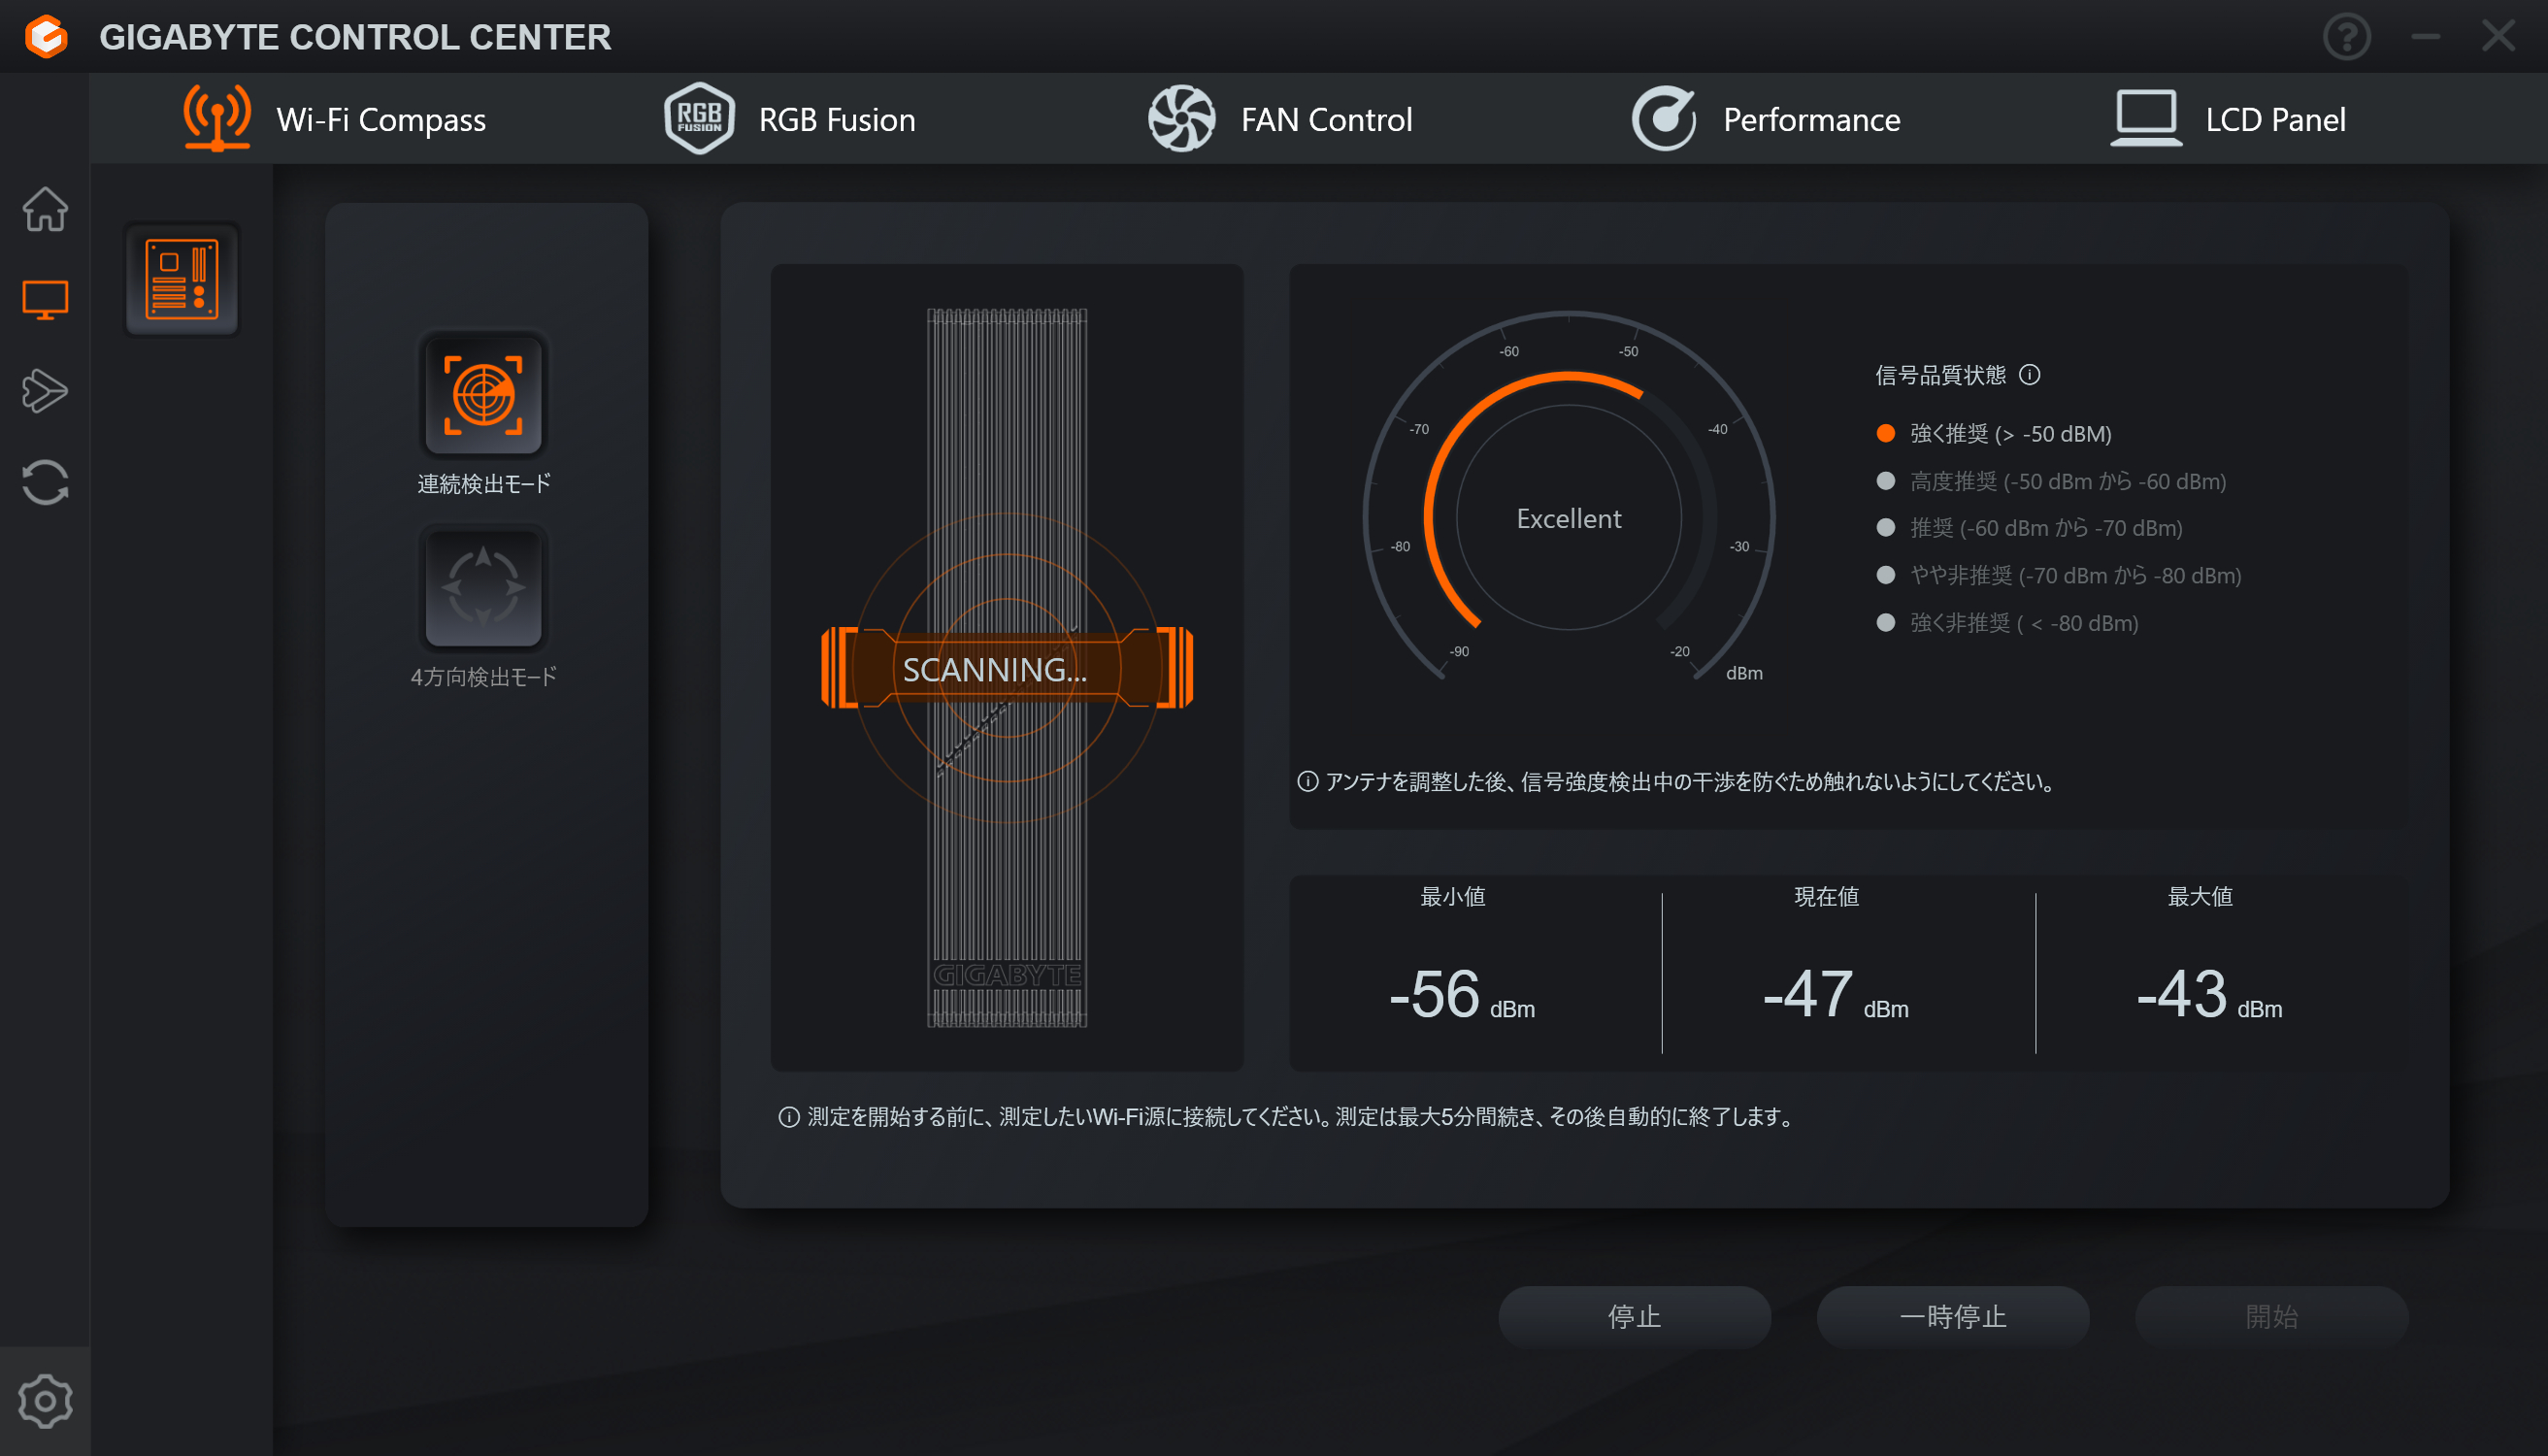Open the Wi-Fi Compass tab
Image resolution: width=2548 pixels, height=1456 pixels.
(x=335, y=119)
